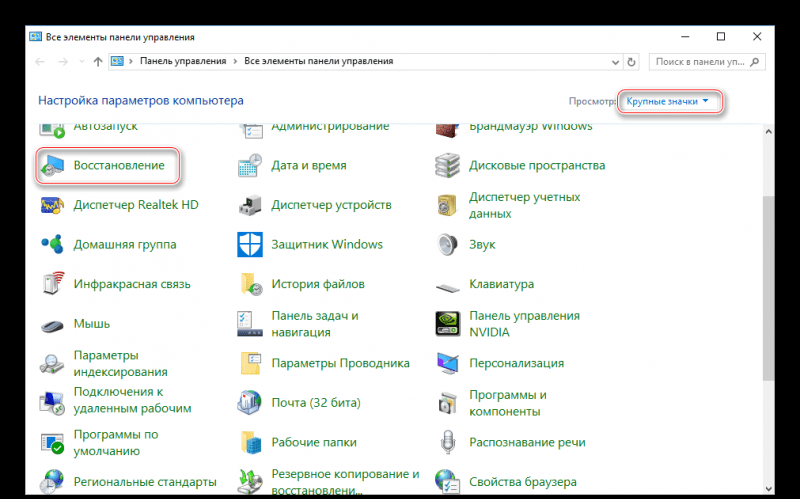The image size is (800, 499).
Task: Click the control panel icon in address bar
Action: point(117,61)
